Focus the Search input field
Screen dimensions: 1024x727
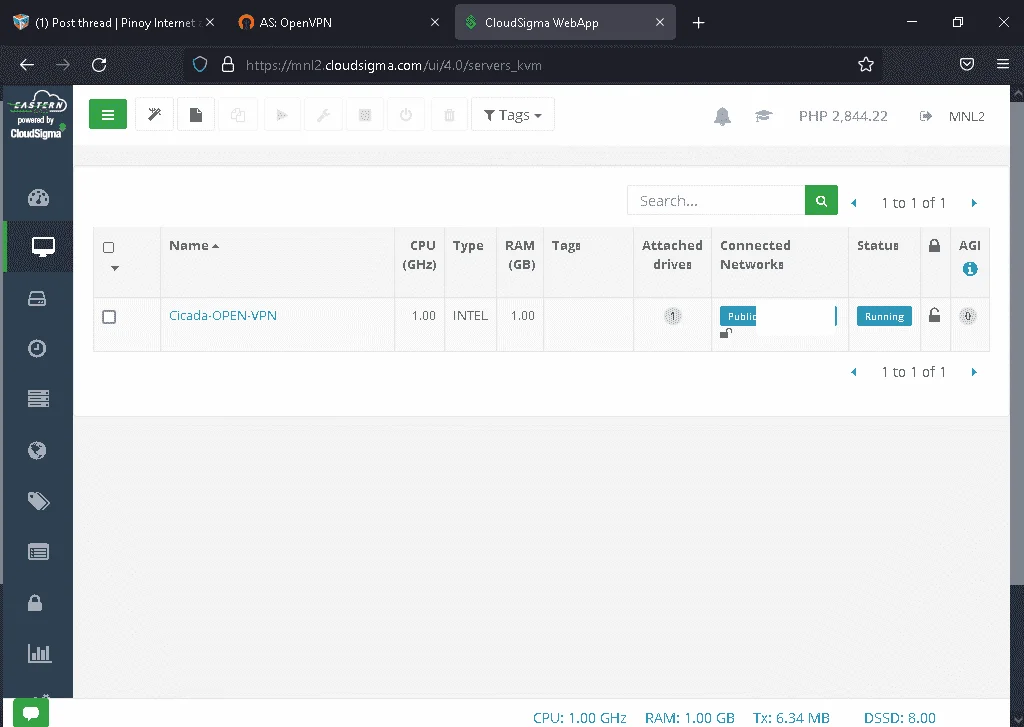click(x=716, y=201)
